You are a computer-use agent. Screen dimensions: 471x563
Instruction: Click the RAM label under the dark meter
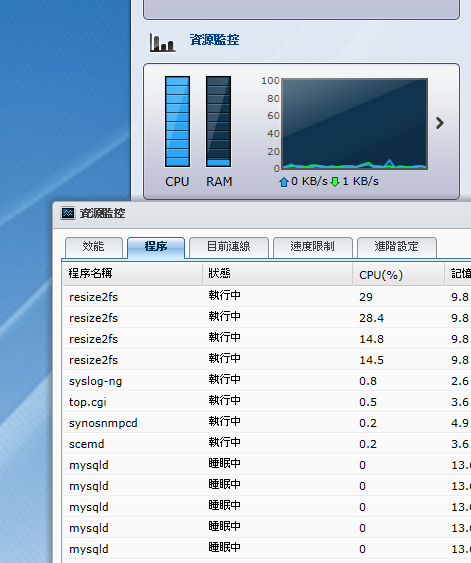coord(219,182)
